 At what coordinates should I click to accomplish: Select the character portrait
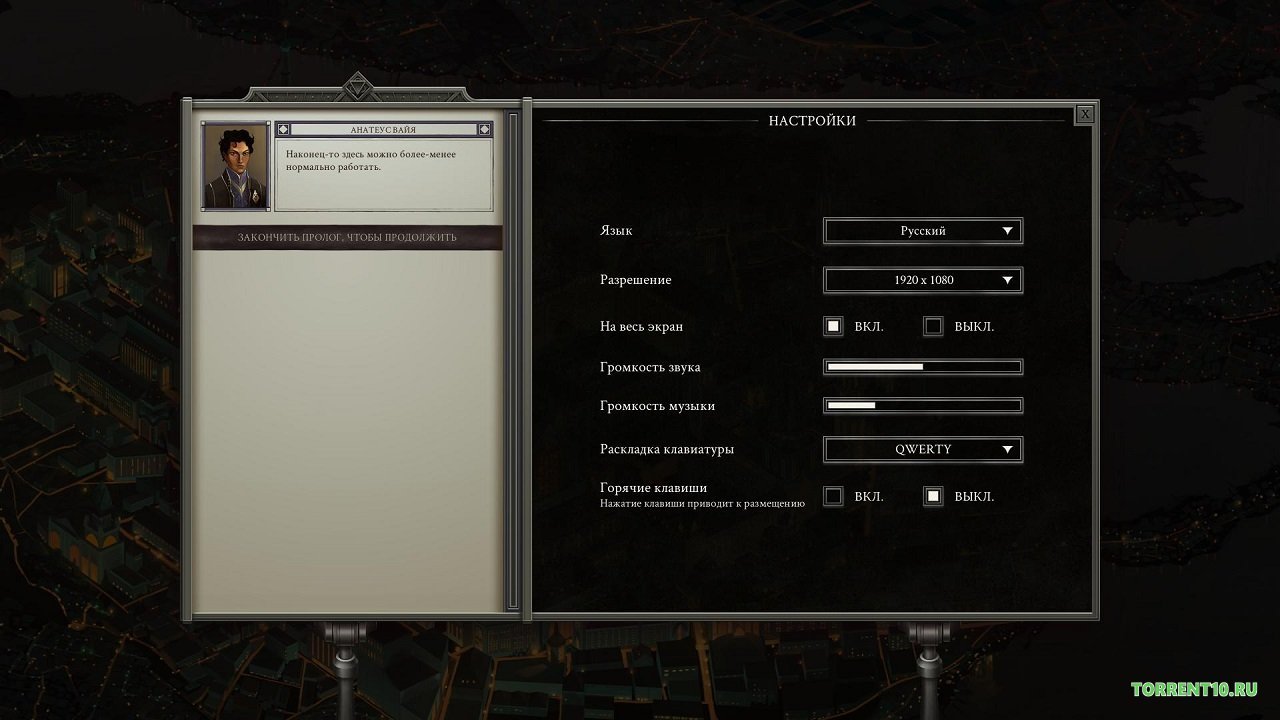[236, 166]
